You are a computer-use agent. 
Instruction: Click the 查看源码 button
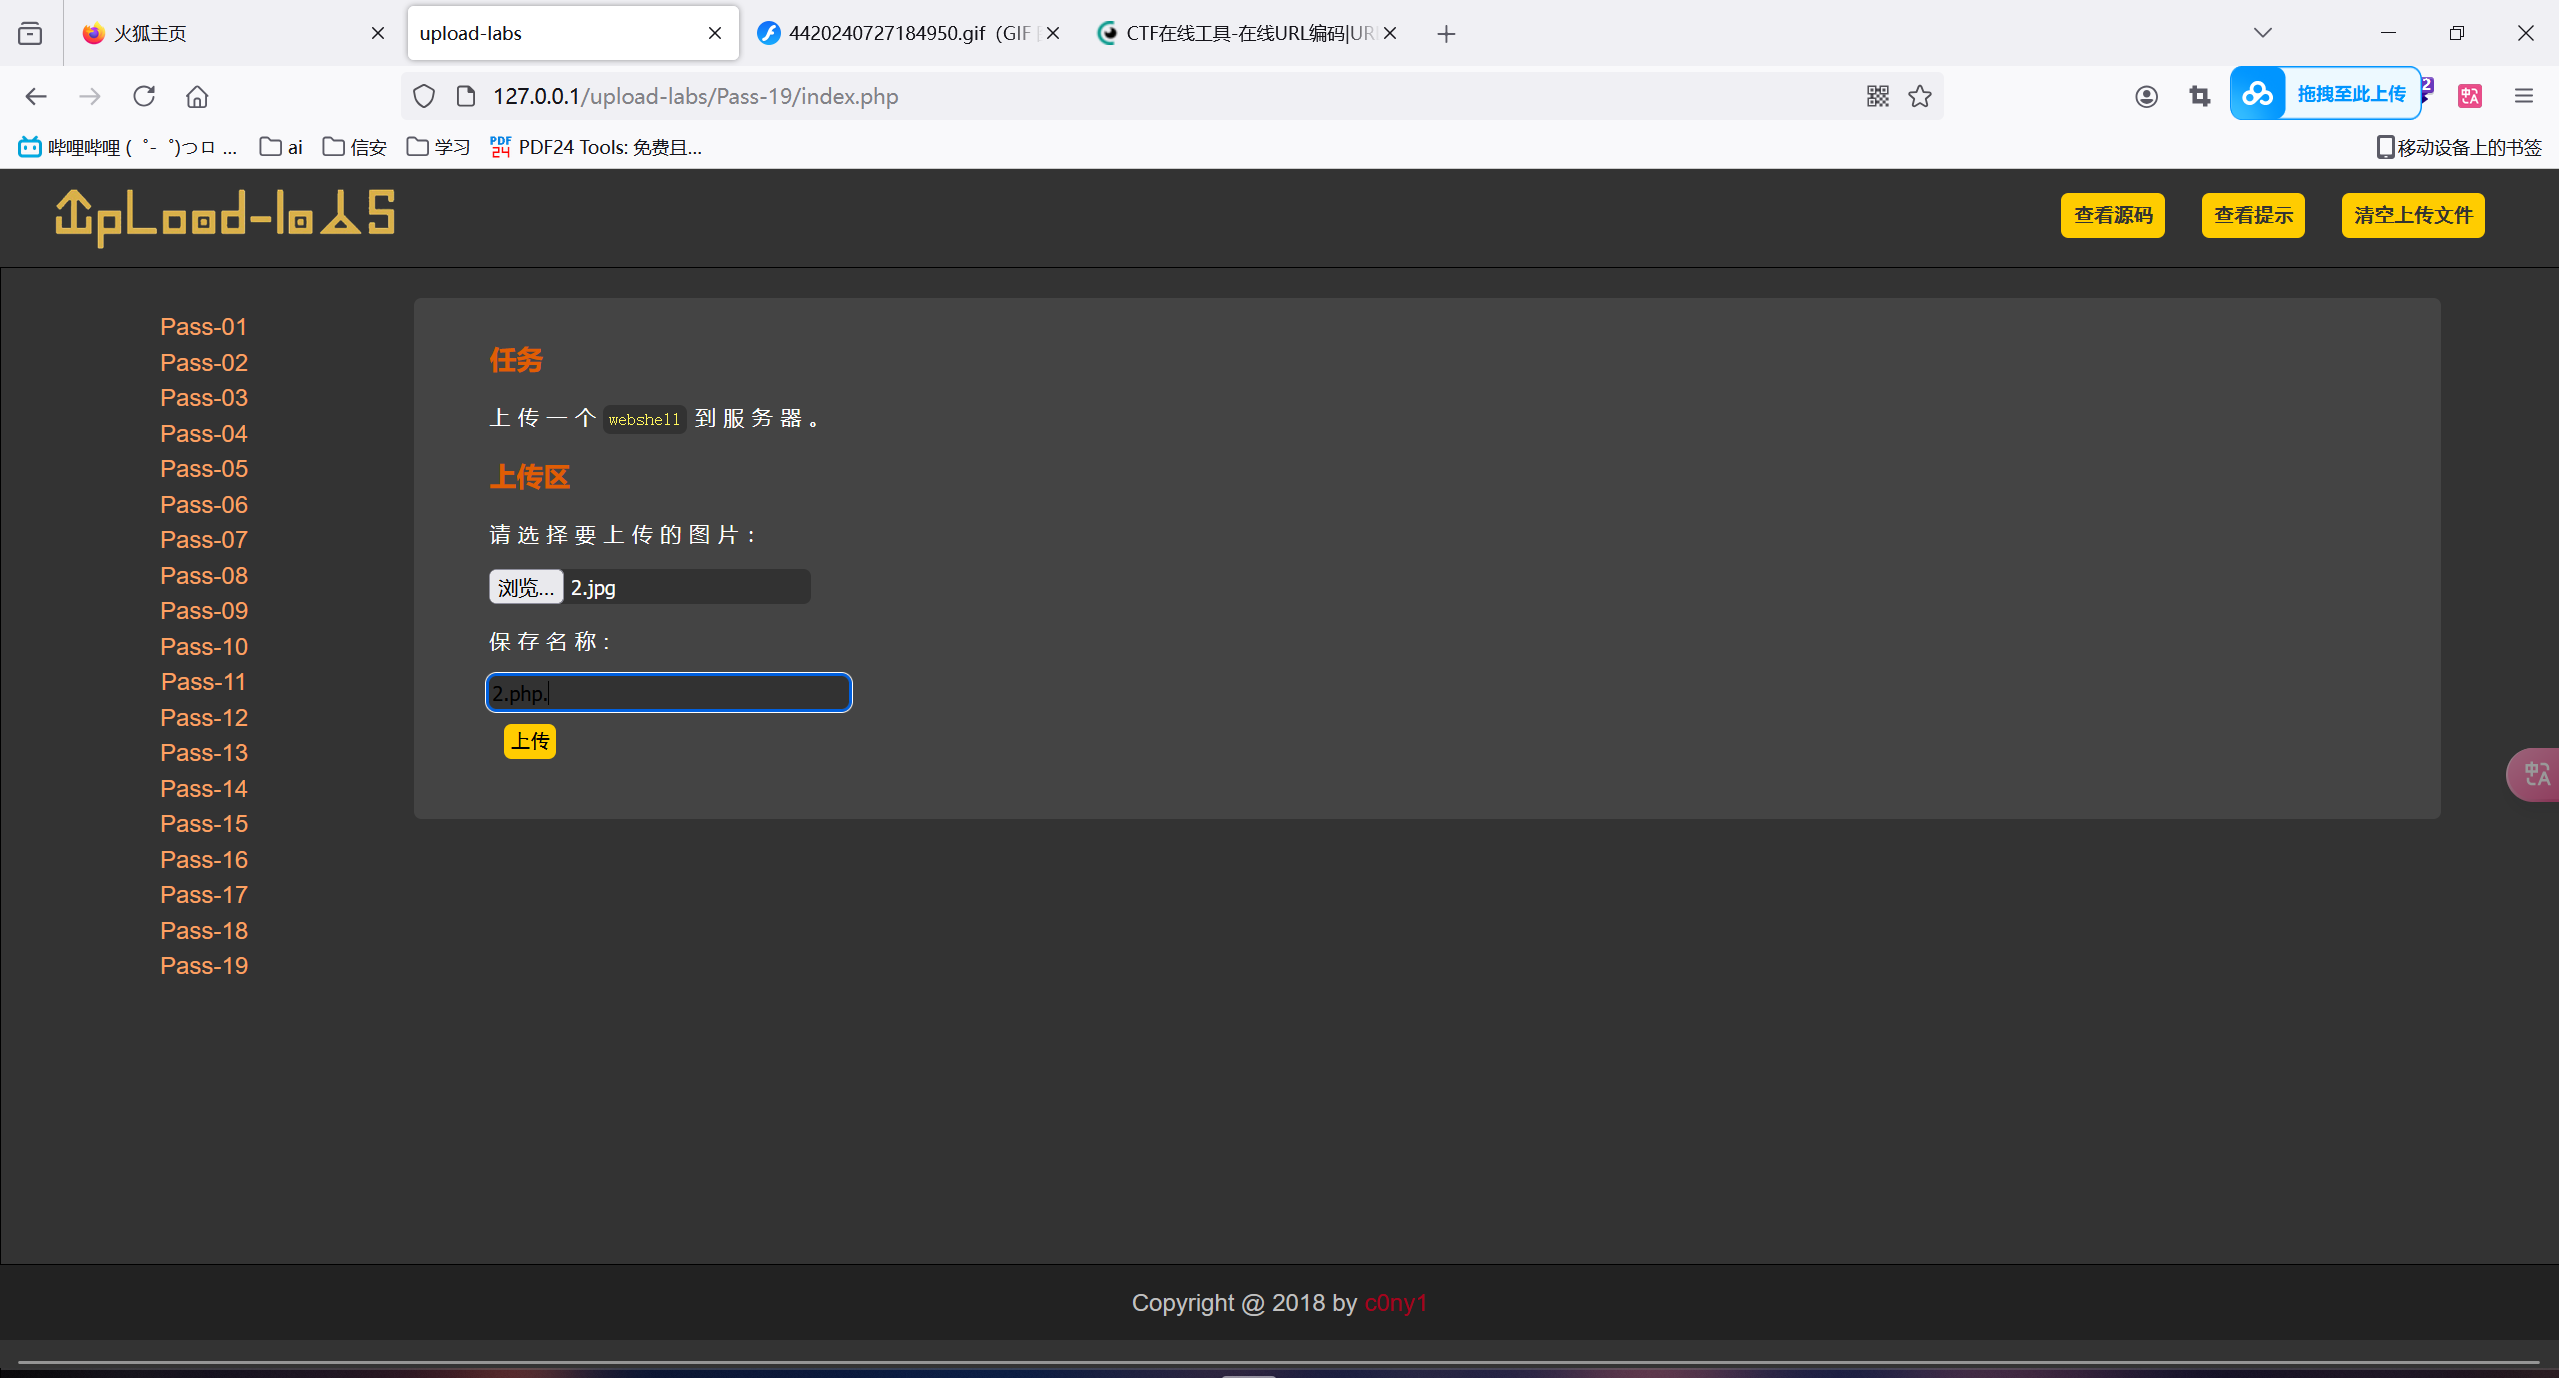[x=2112, y=215]
